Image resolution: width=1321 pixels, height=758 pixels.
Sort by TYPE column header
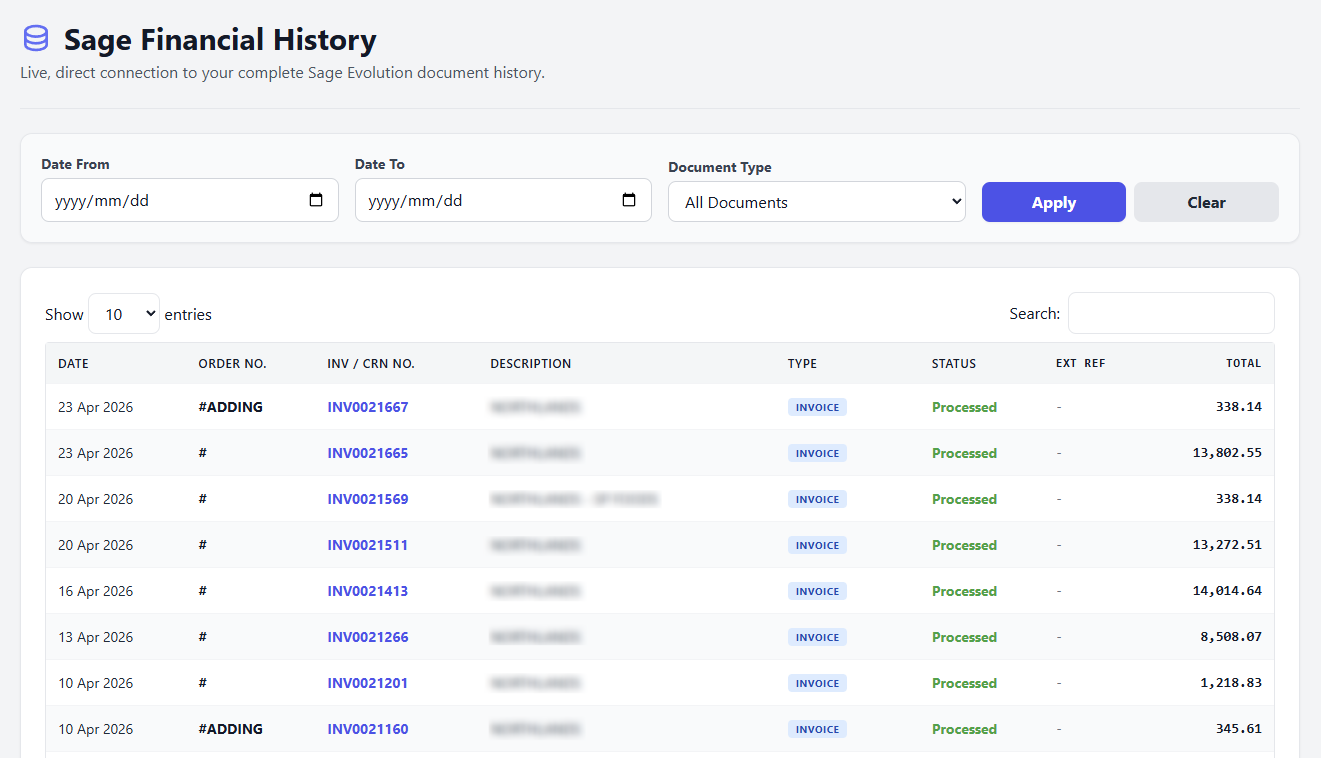802,364
